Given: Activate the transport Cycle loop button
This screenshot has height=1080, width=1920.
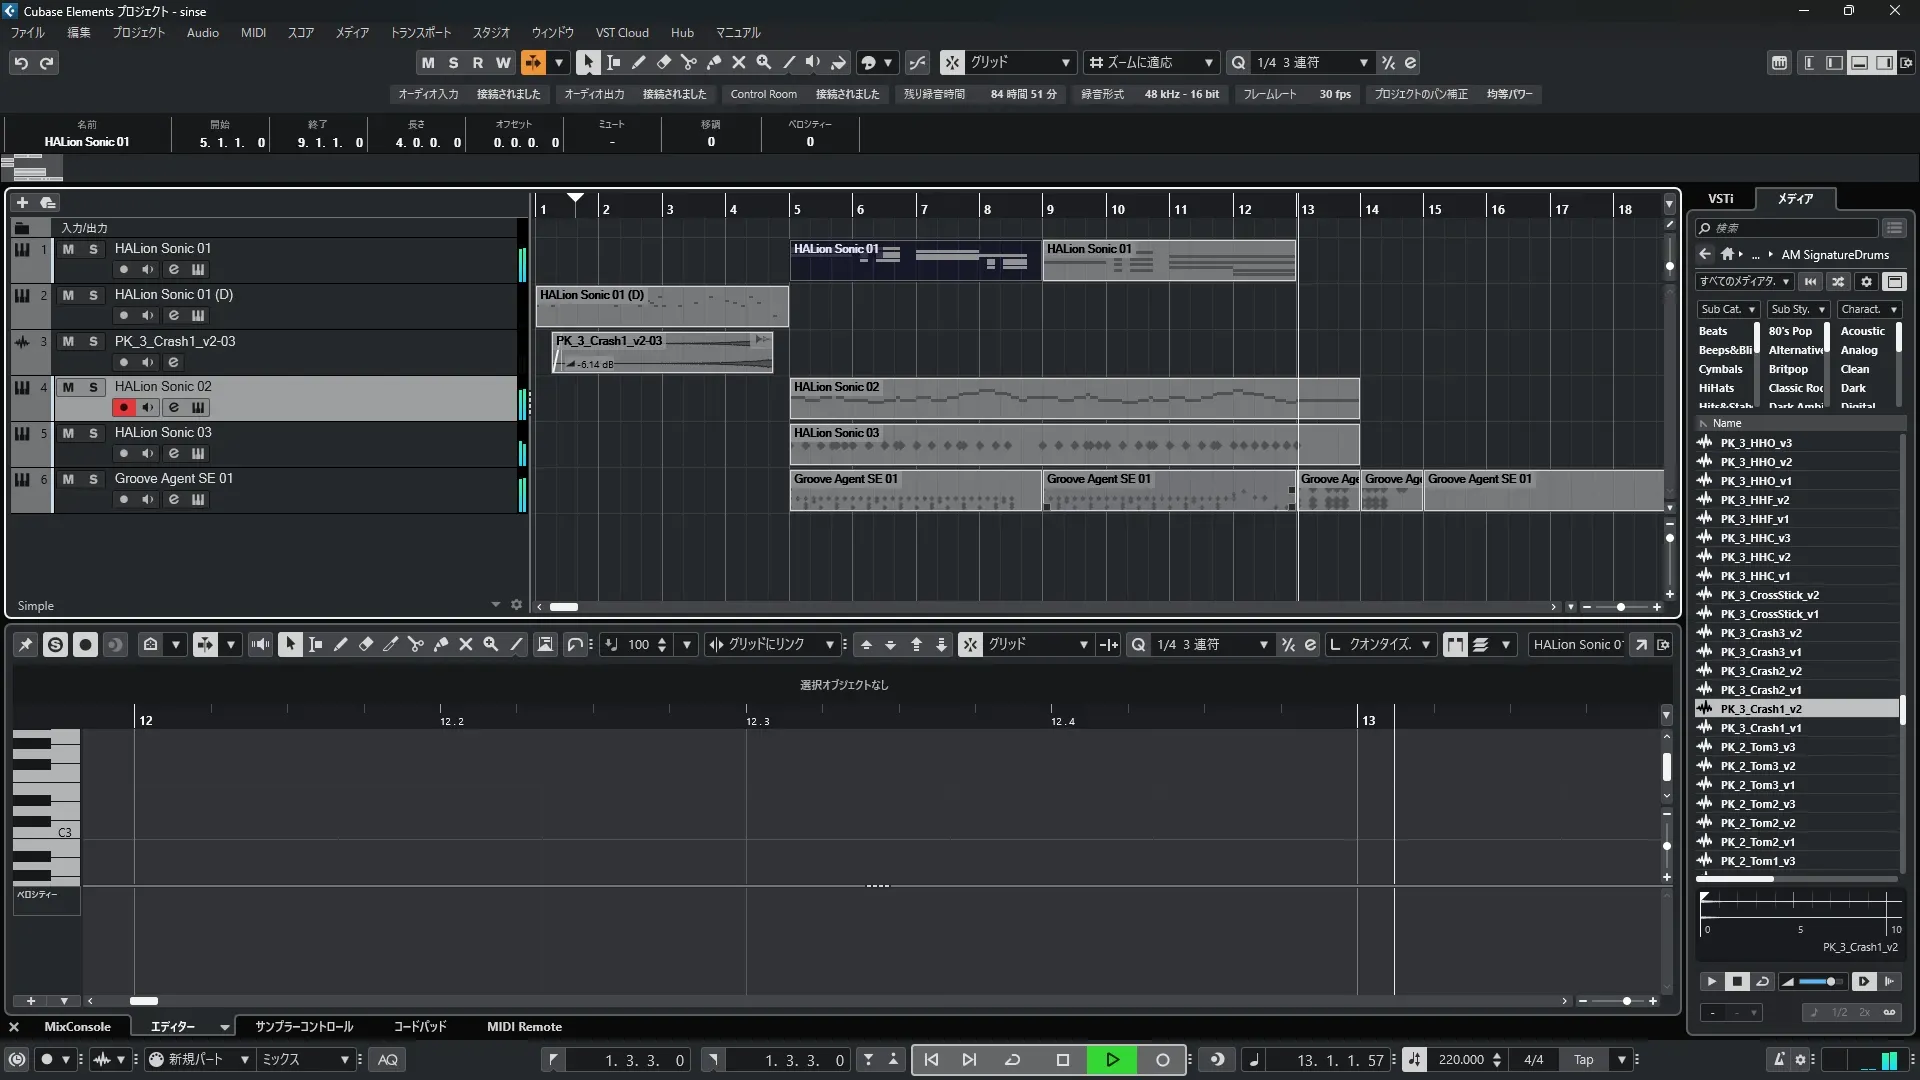Looking at the screenshot, I should pos(1012,1059).
